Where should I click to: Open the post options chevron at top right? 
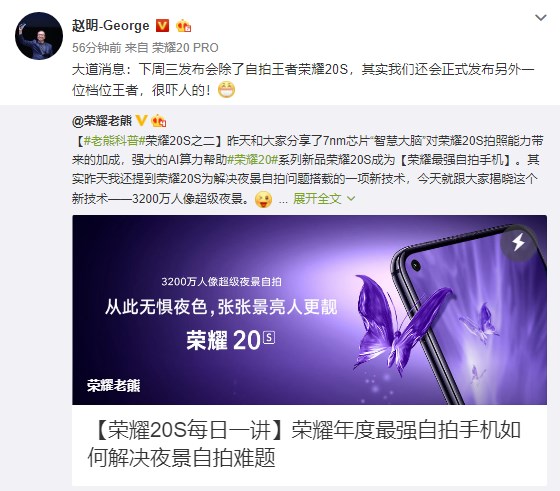tap(541, 17)
